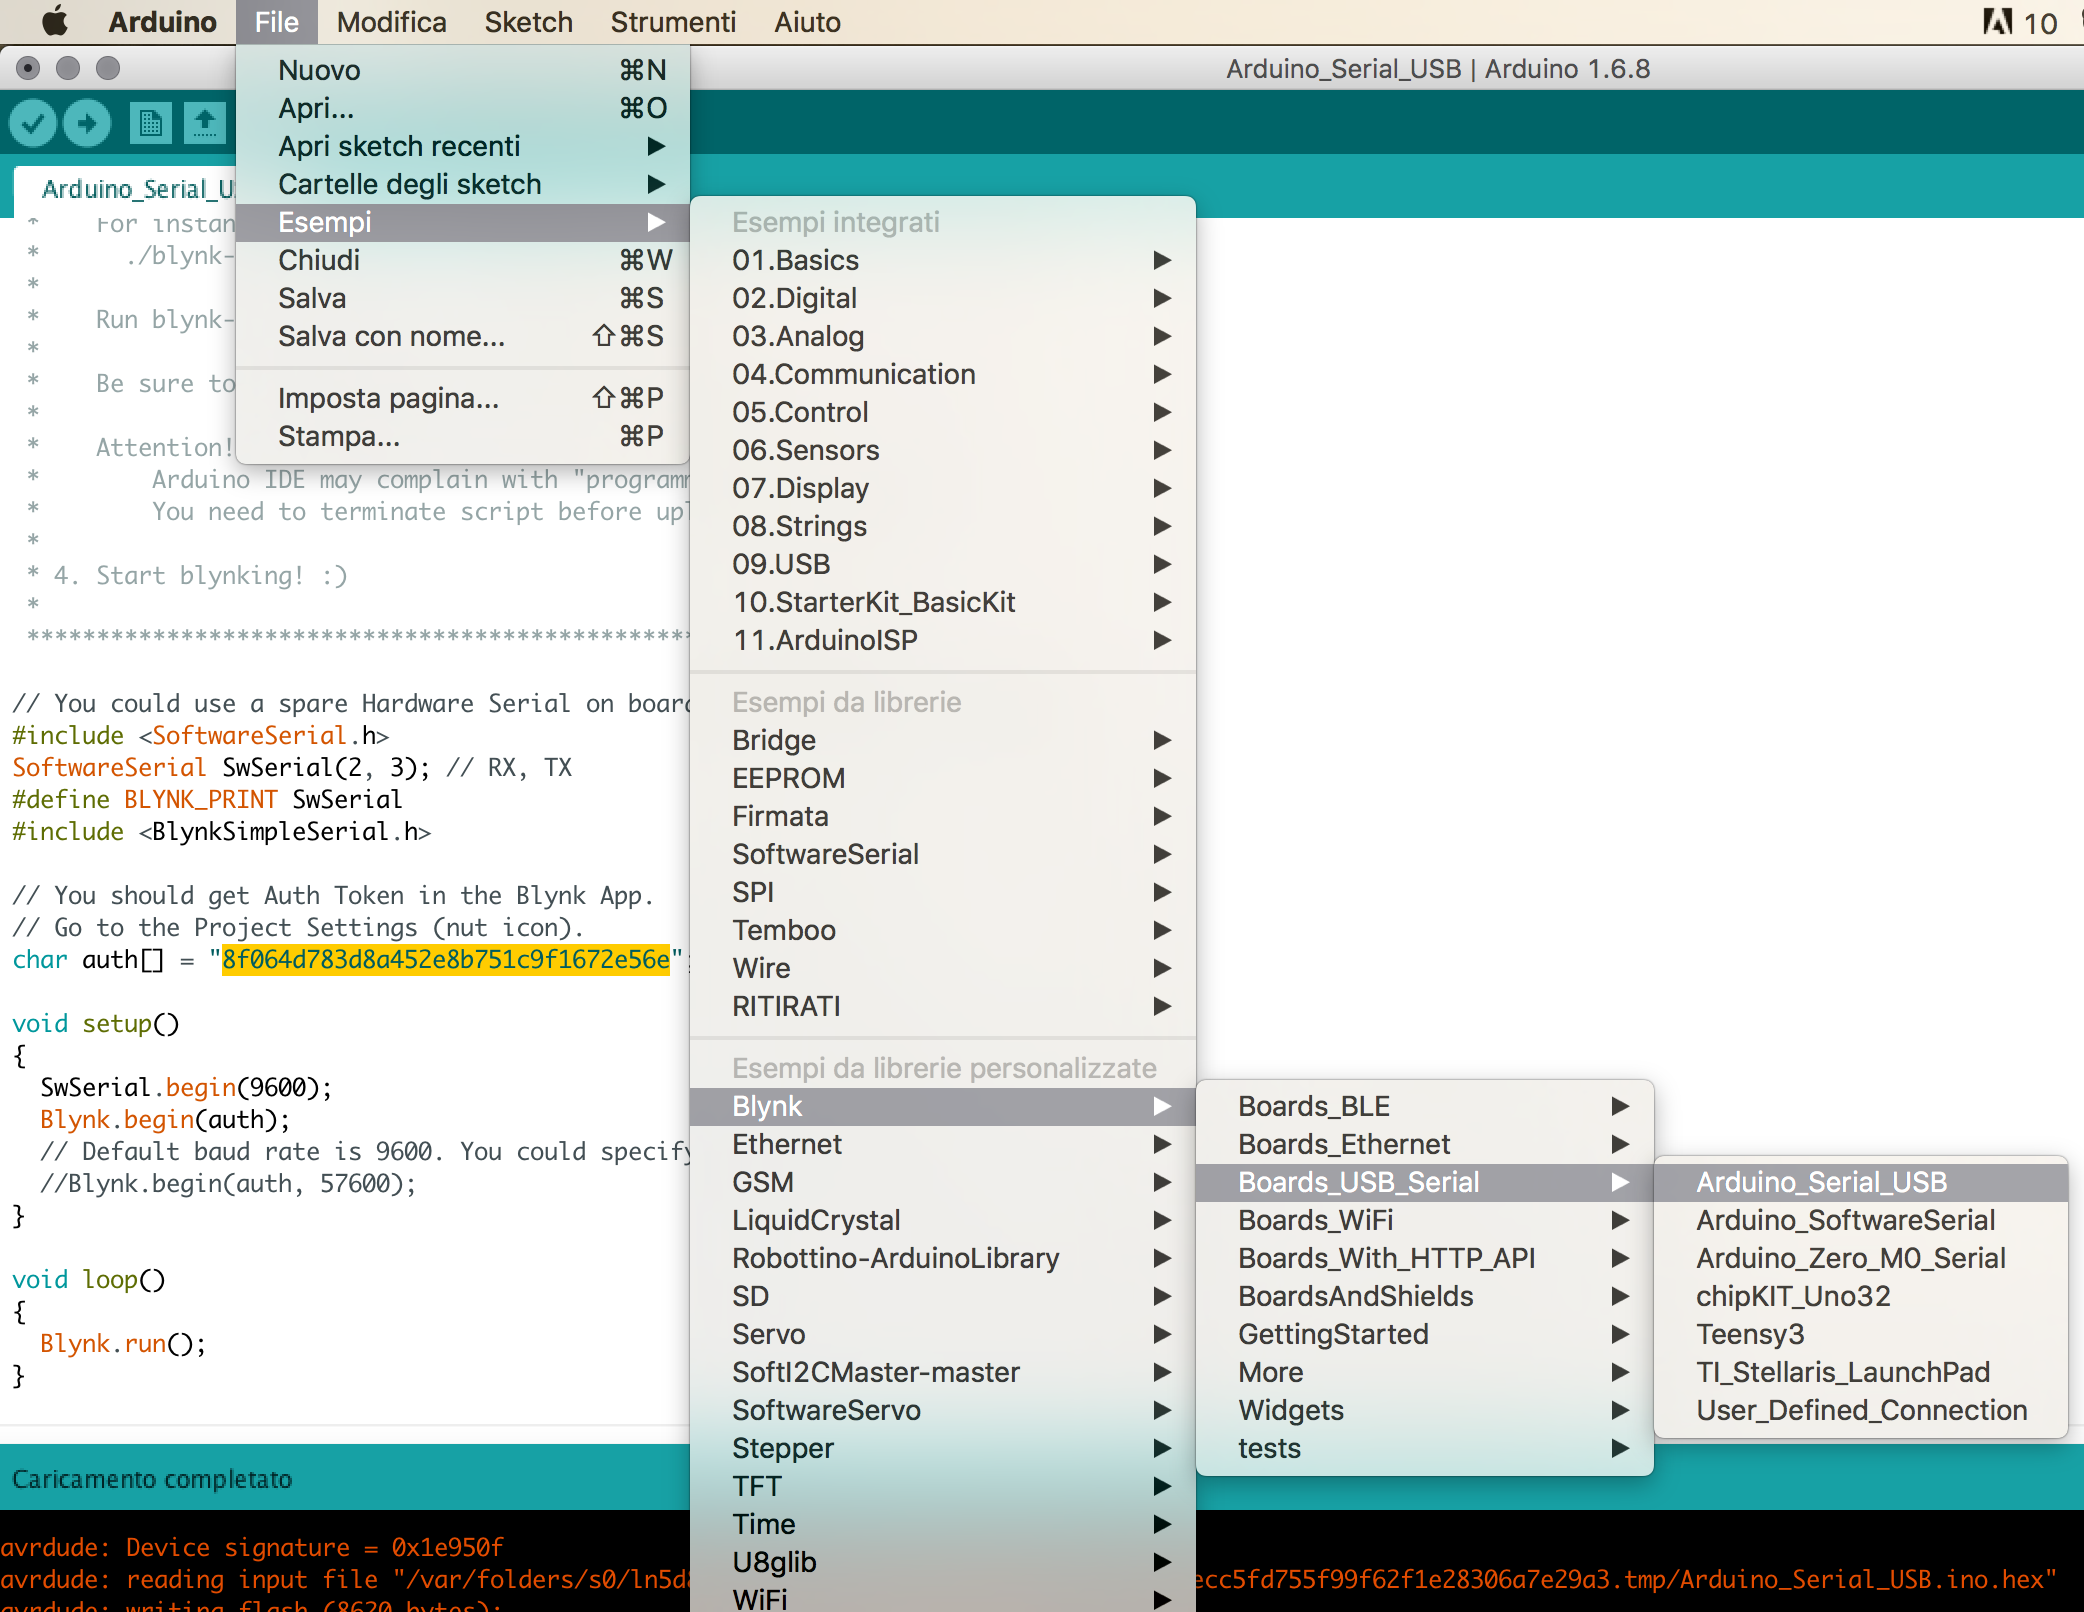Open the Temboo library examples
The width and height of the screenshot is (2084, 1612).
(943, 930)
